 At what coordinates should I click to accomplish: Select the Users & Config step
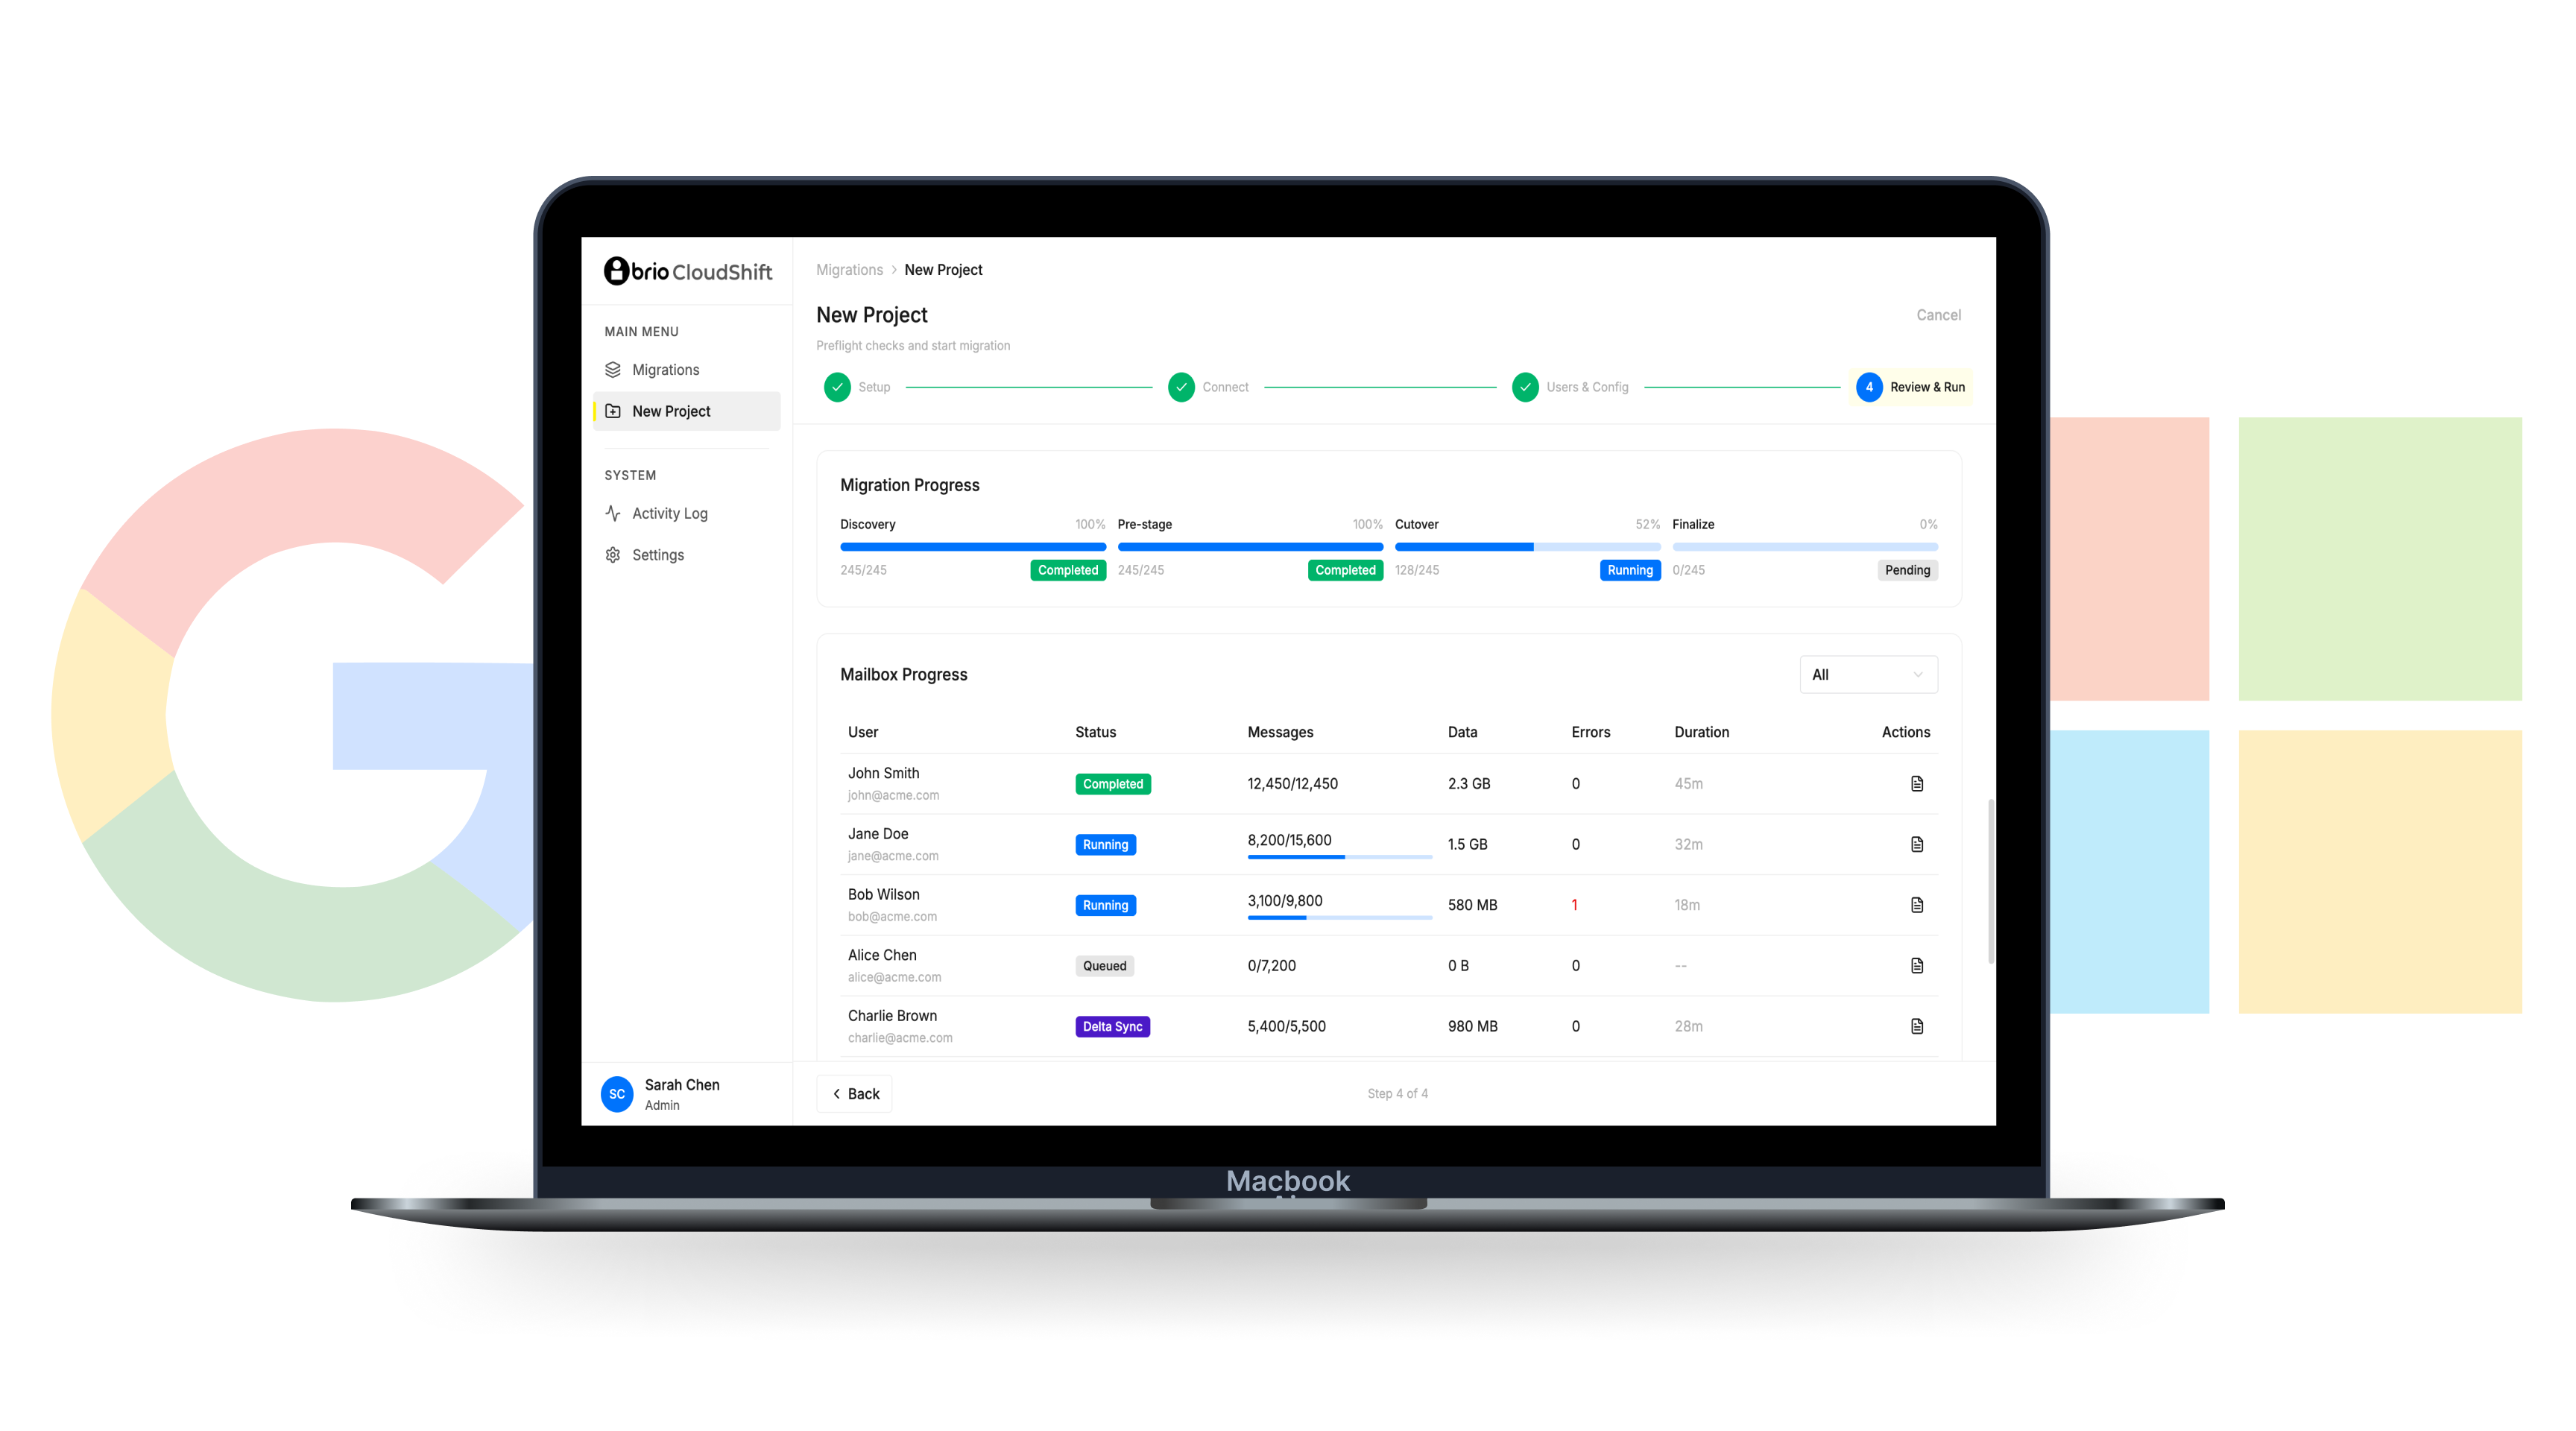coord(1570,387)
